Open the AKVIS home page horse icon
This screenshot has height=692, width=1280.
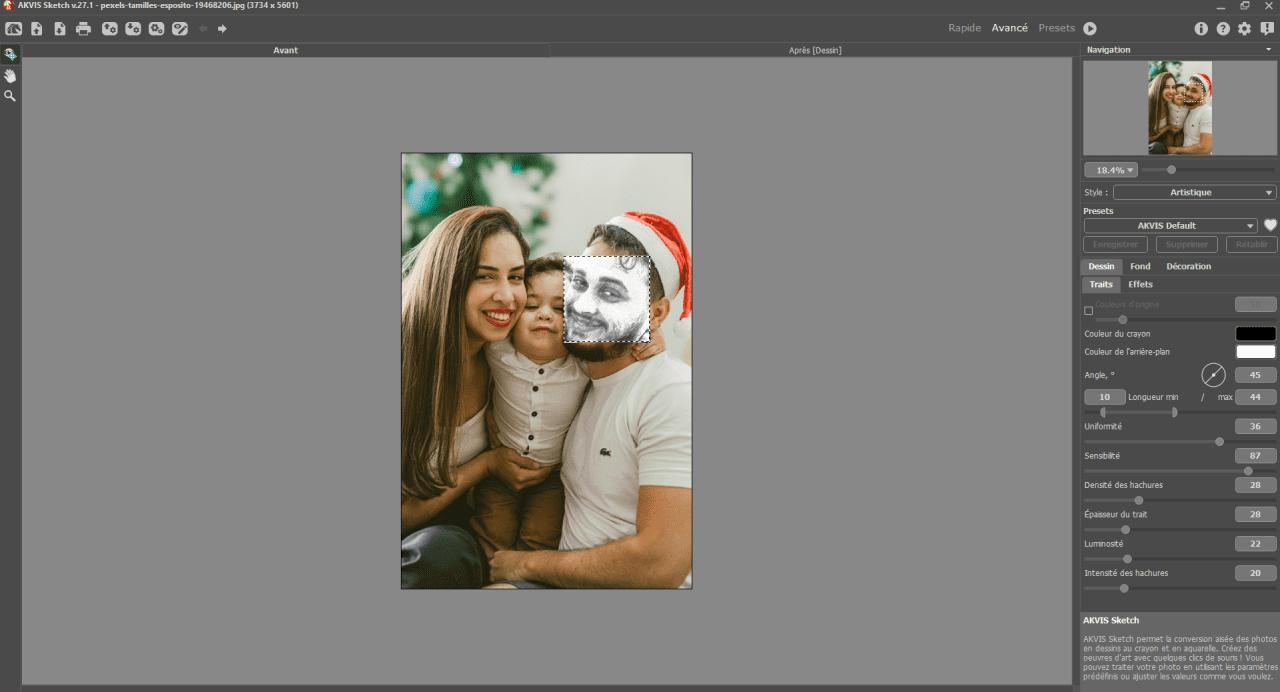click(x=13, y=29)
